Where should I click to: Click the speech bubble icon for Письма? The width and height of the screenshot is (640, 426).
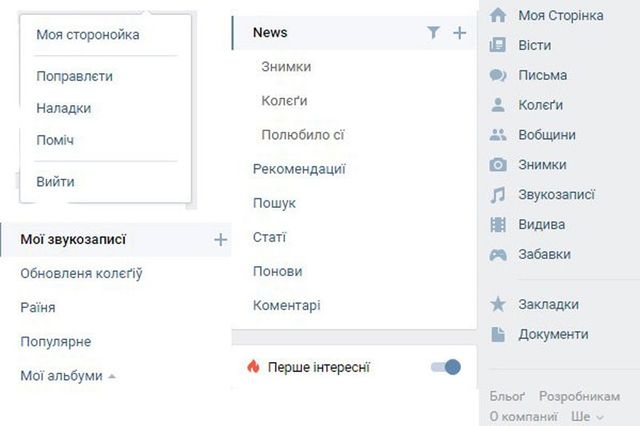click(498, 75)
